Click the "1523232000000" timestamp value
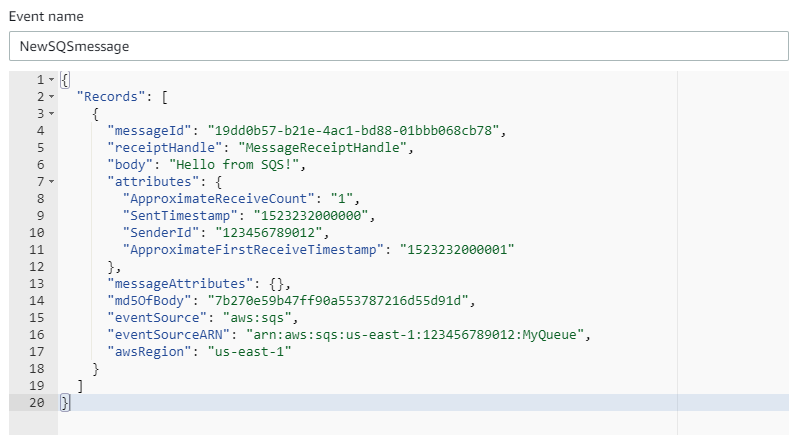The image size is (804, 435). pyautogui.click(x=311, y=215)
